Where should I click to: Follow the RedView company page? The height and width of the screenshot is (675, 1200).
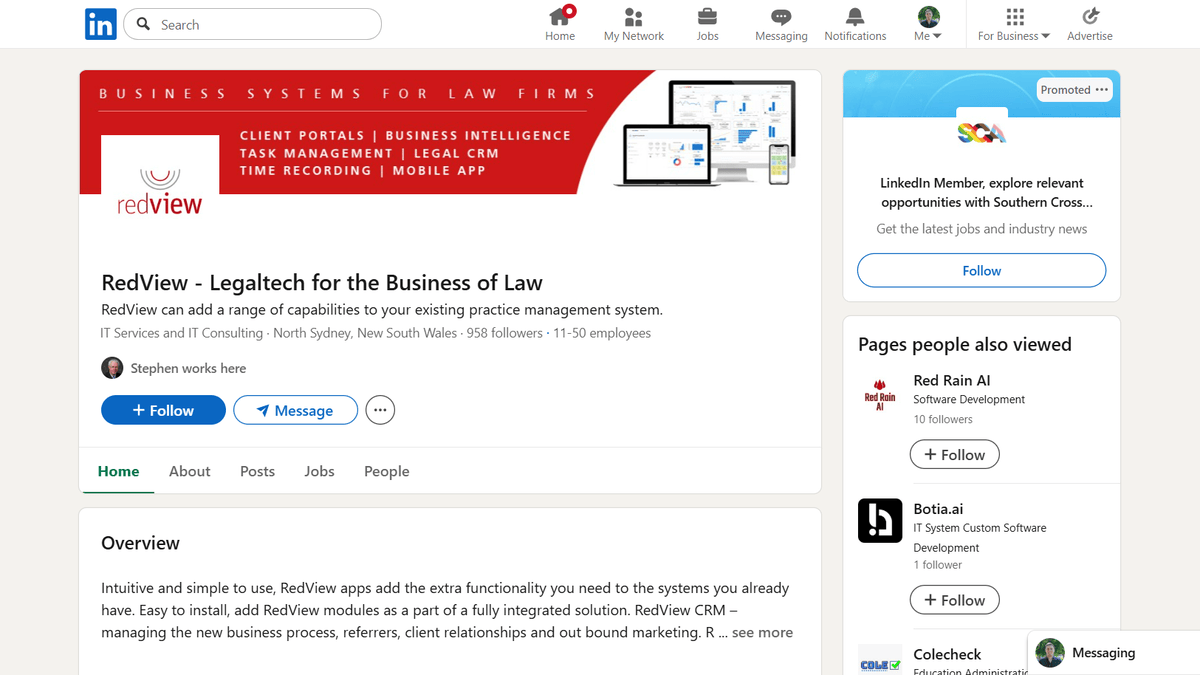click(163, 410)
